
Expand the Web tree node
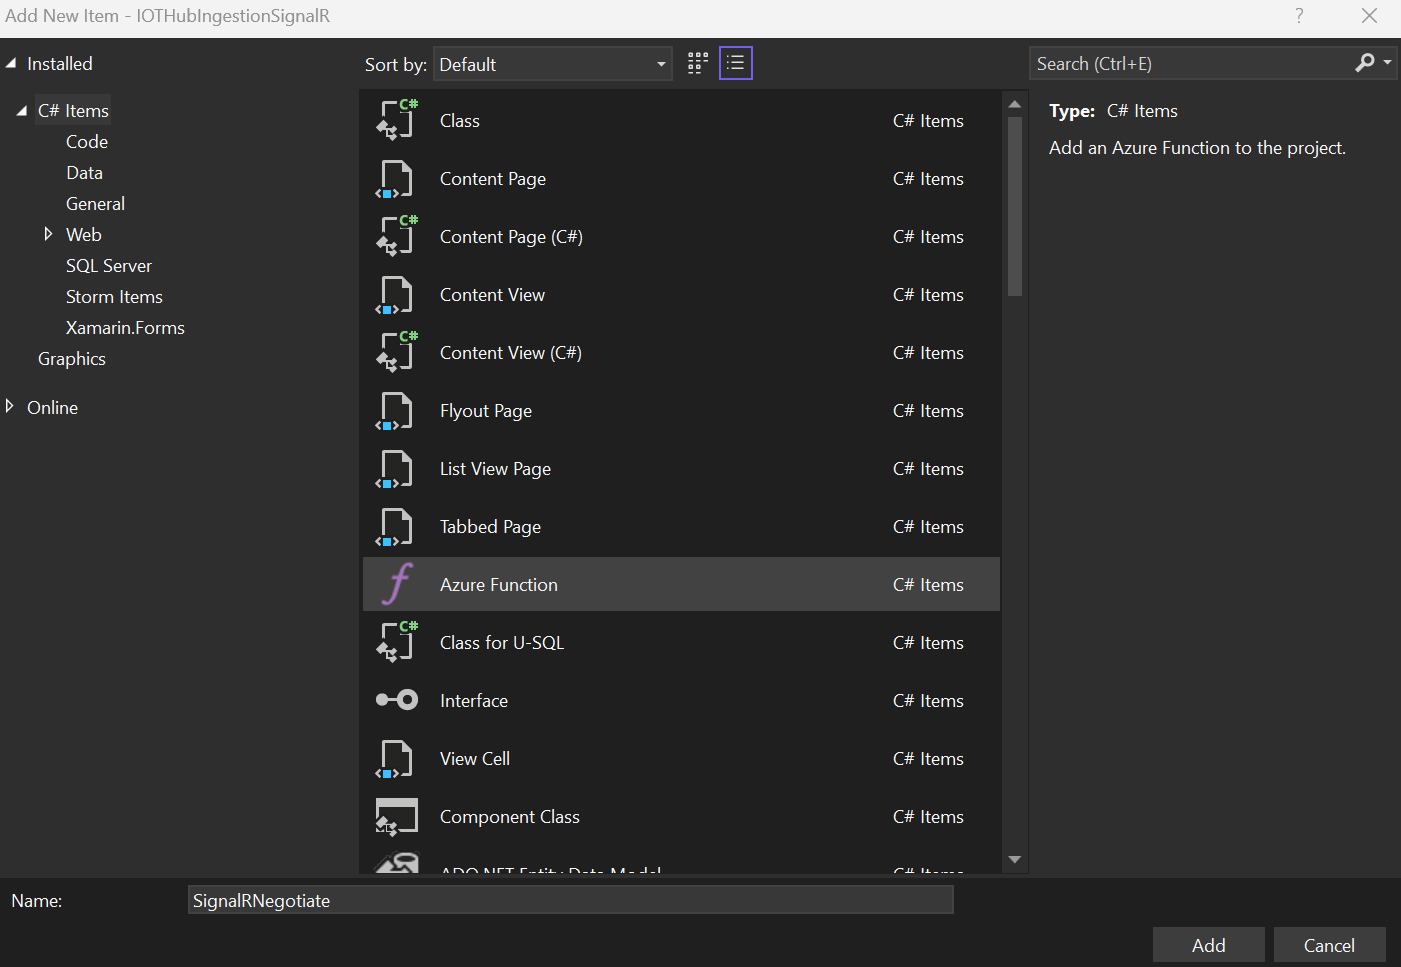click(x=48, y=234)
